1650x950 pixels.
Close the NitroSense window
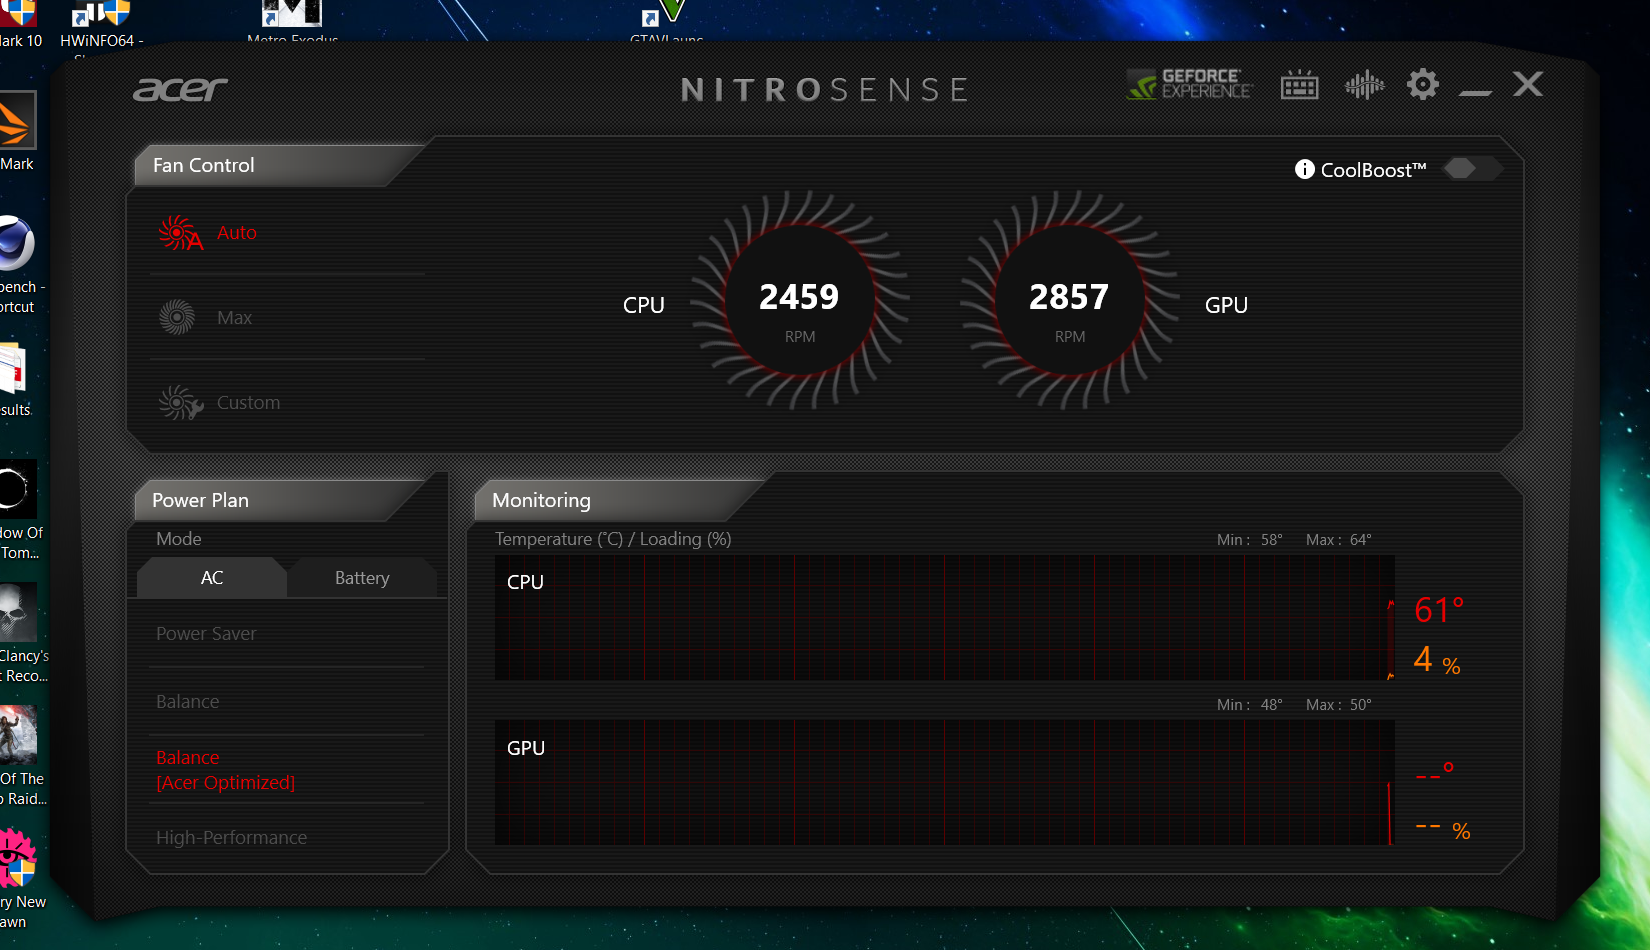coord(1528,84)
